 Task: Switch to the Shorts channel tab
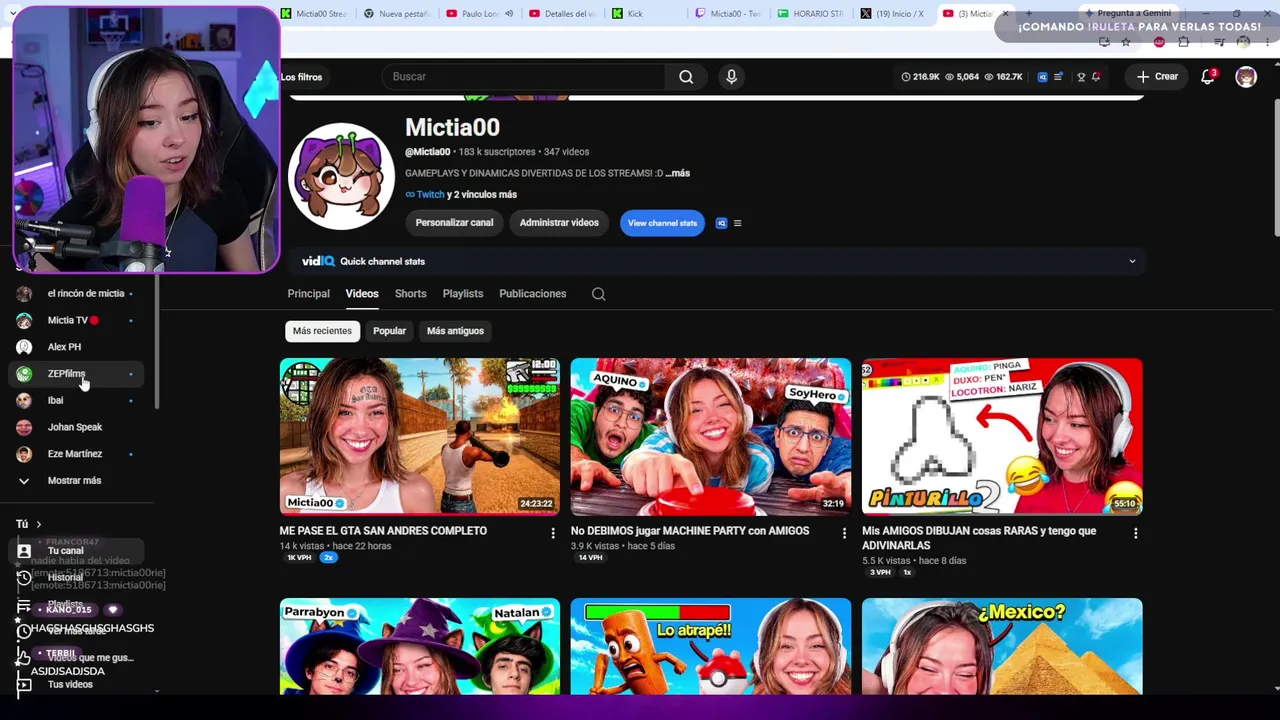410,294
